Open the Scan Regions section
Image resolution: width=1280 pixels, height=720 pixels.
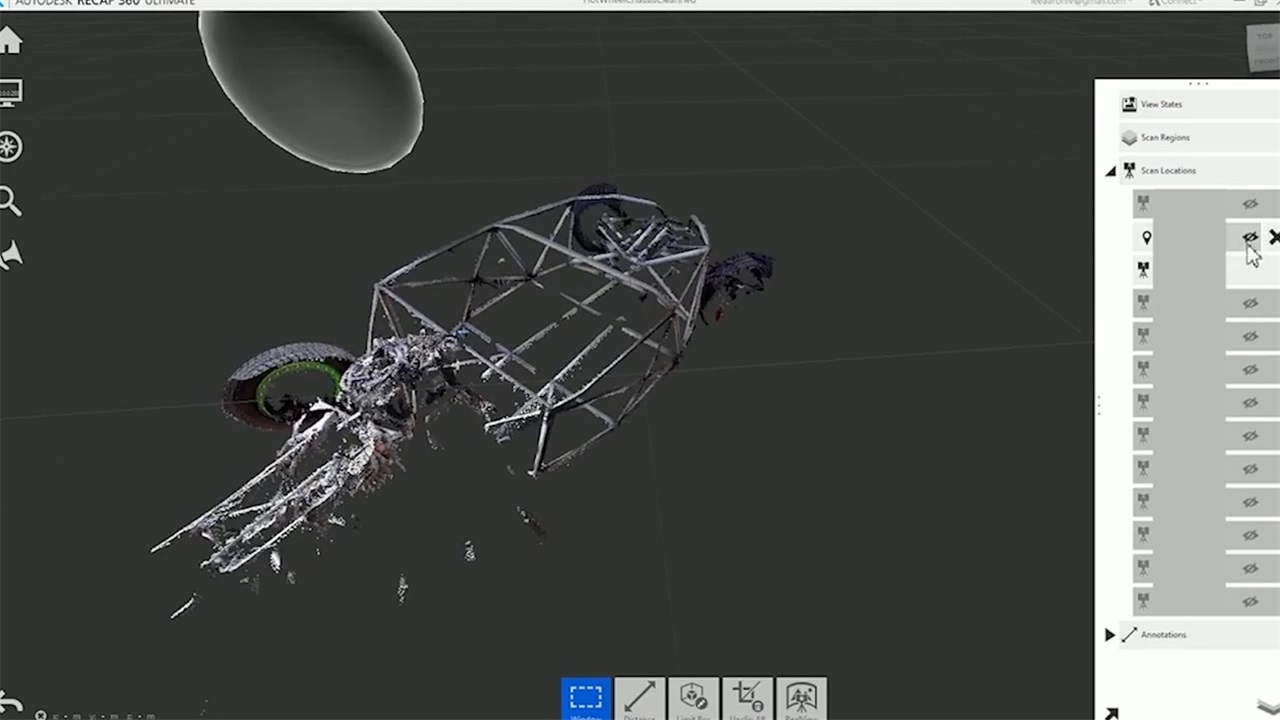(1199, 137)
